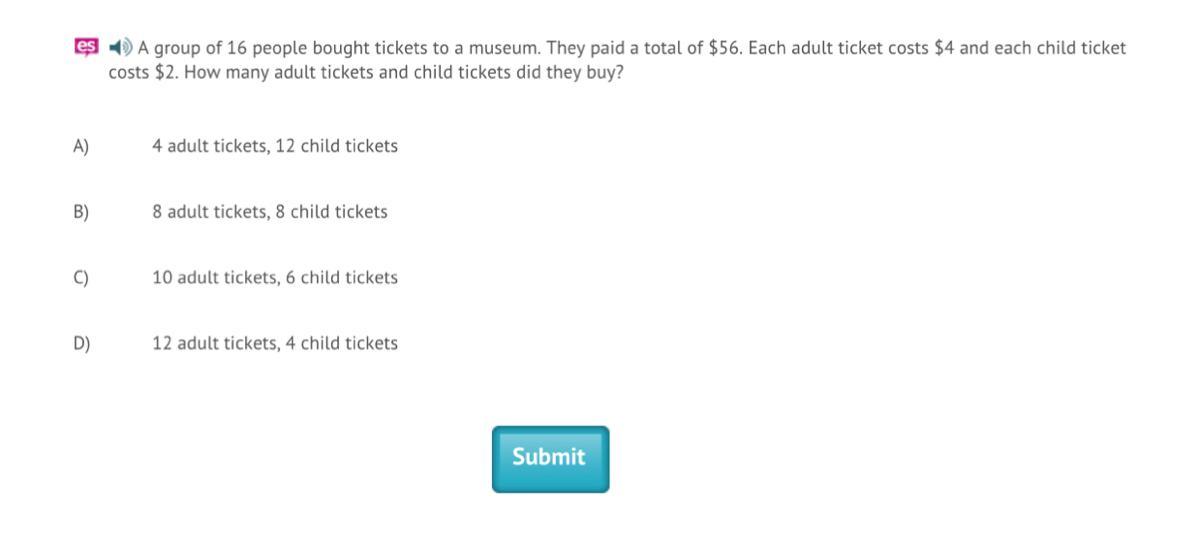Select answer letter A)

pos(81,146)
